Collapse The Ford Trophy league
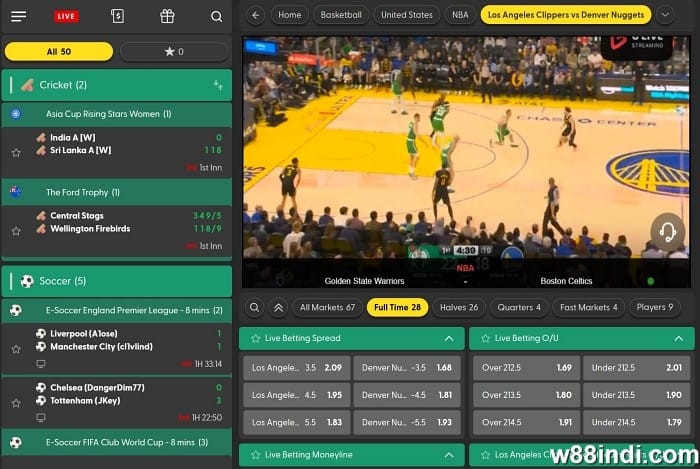 [x=117, y=192]
